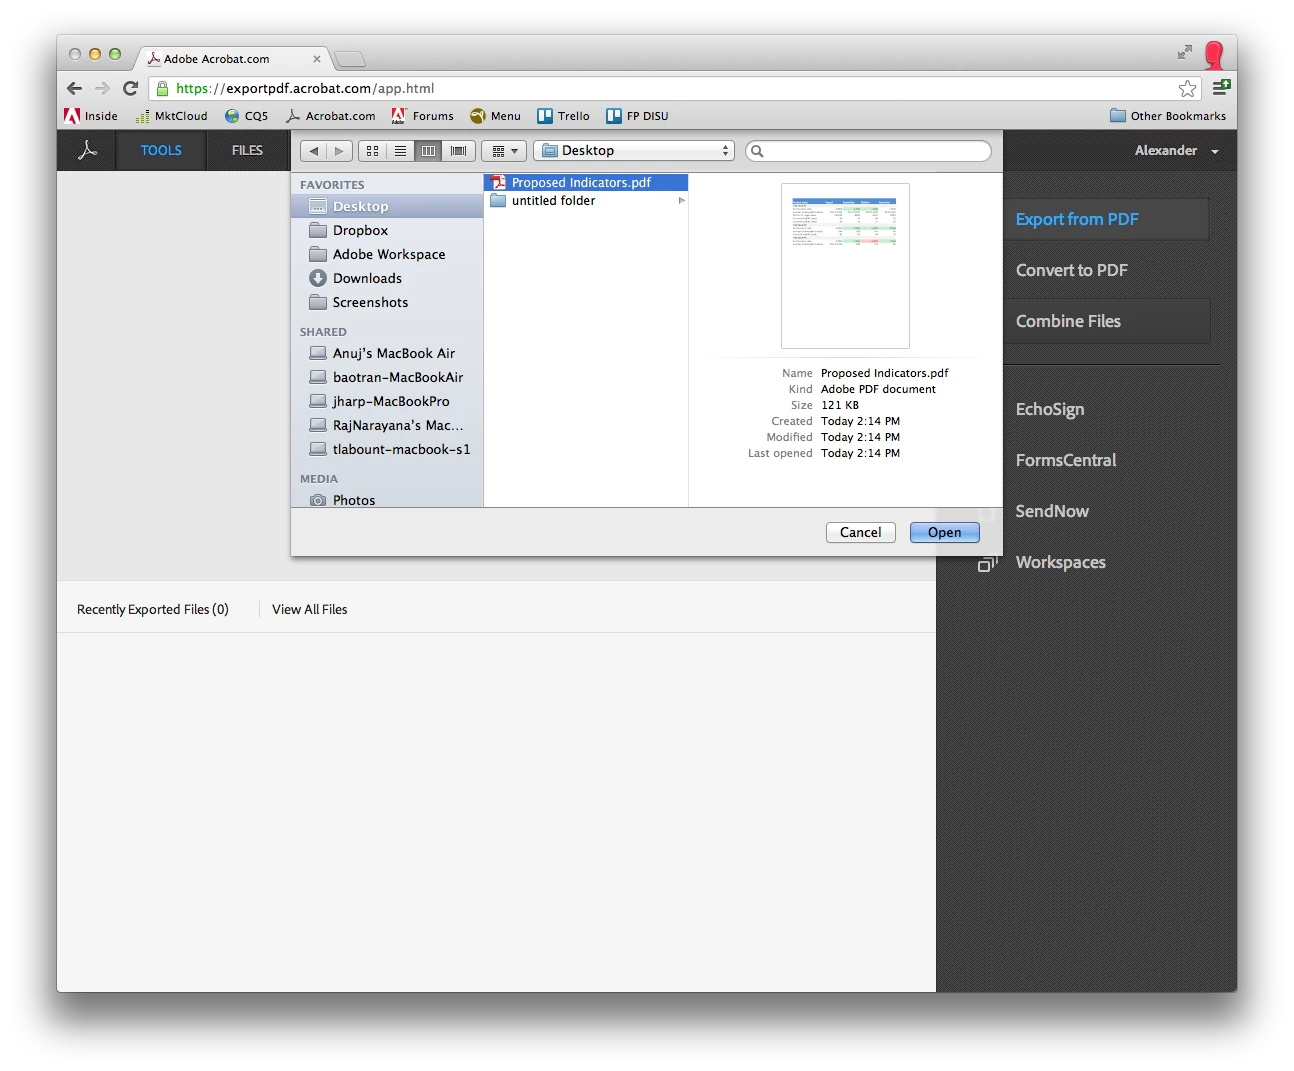Image resolution: width=1294 pixels, height=1071 pixels.
Task: Open Other Bookmarks folder
Action: pos(1168,116)
